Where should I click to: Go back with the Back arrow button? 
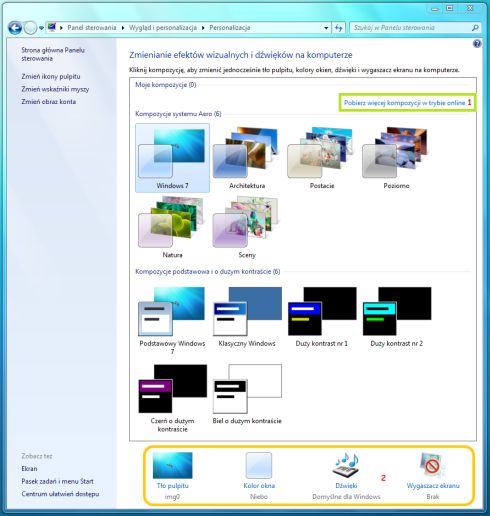pos(15,28)
